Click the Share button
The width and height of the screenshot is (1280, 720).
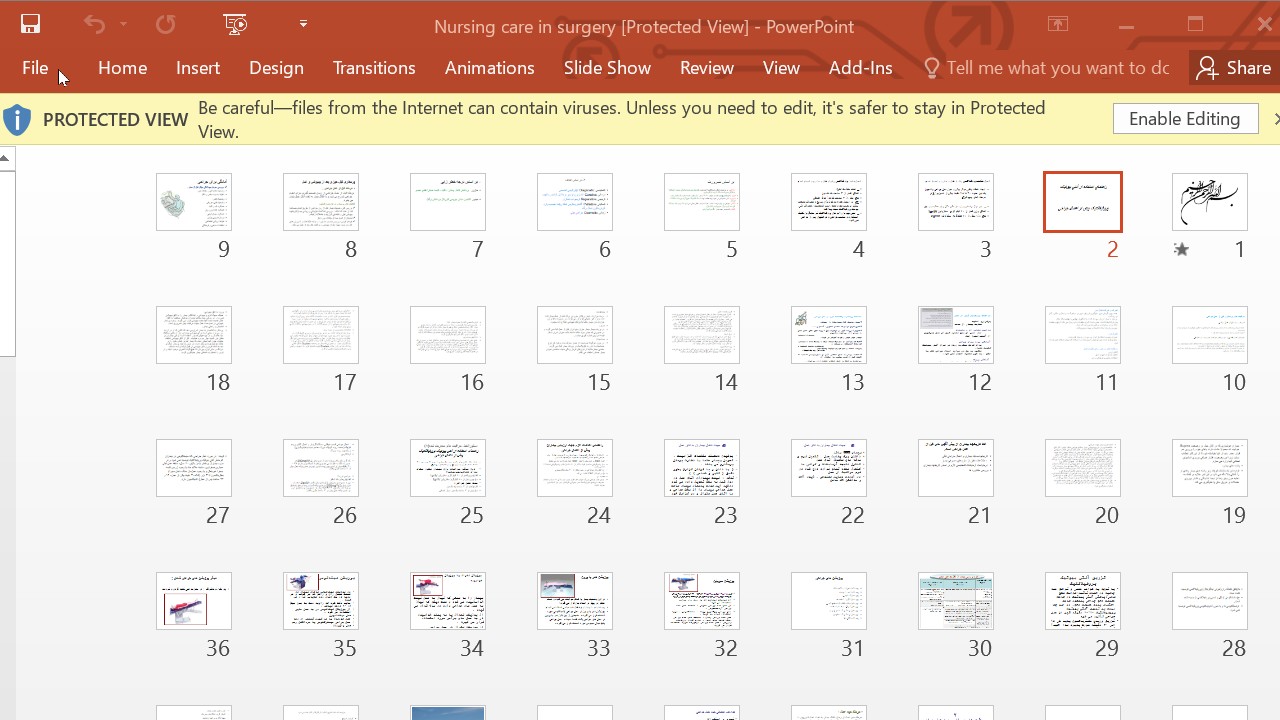tap(1235, 68)
